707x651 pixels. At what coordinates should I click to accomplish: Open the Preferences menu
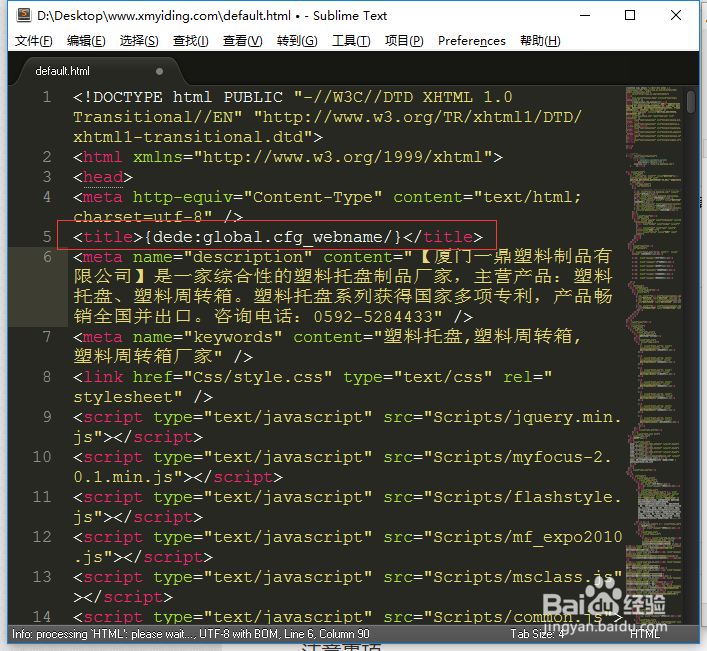[472, 41]
